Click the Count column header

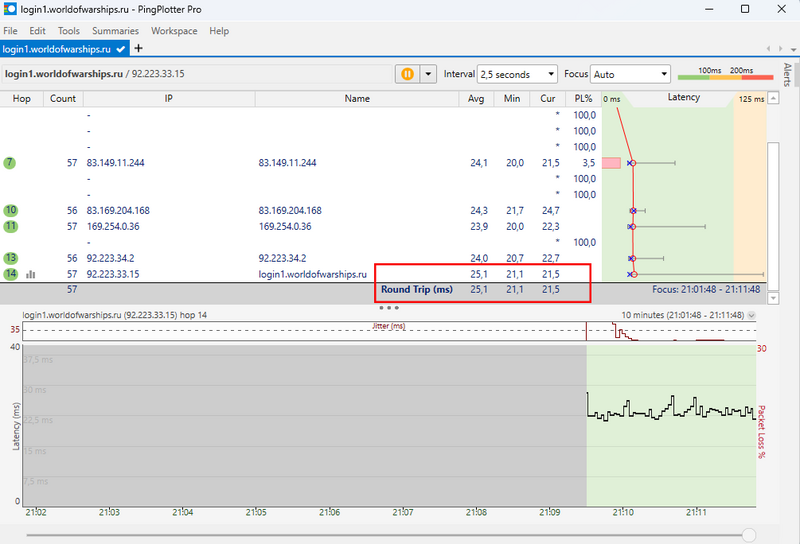[x=63, y=98]
